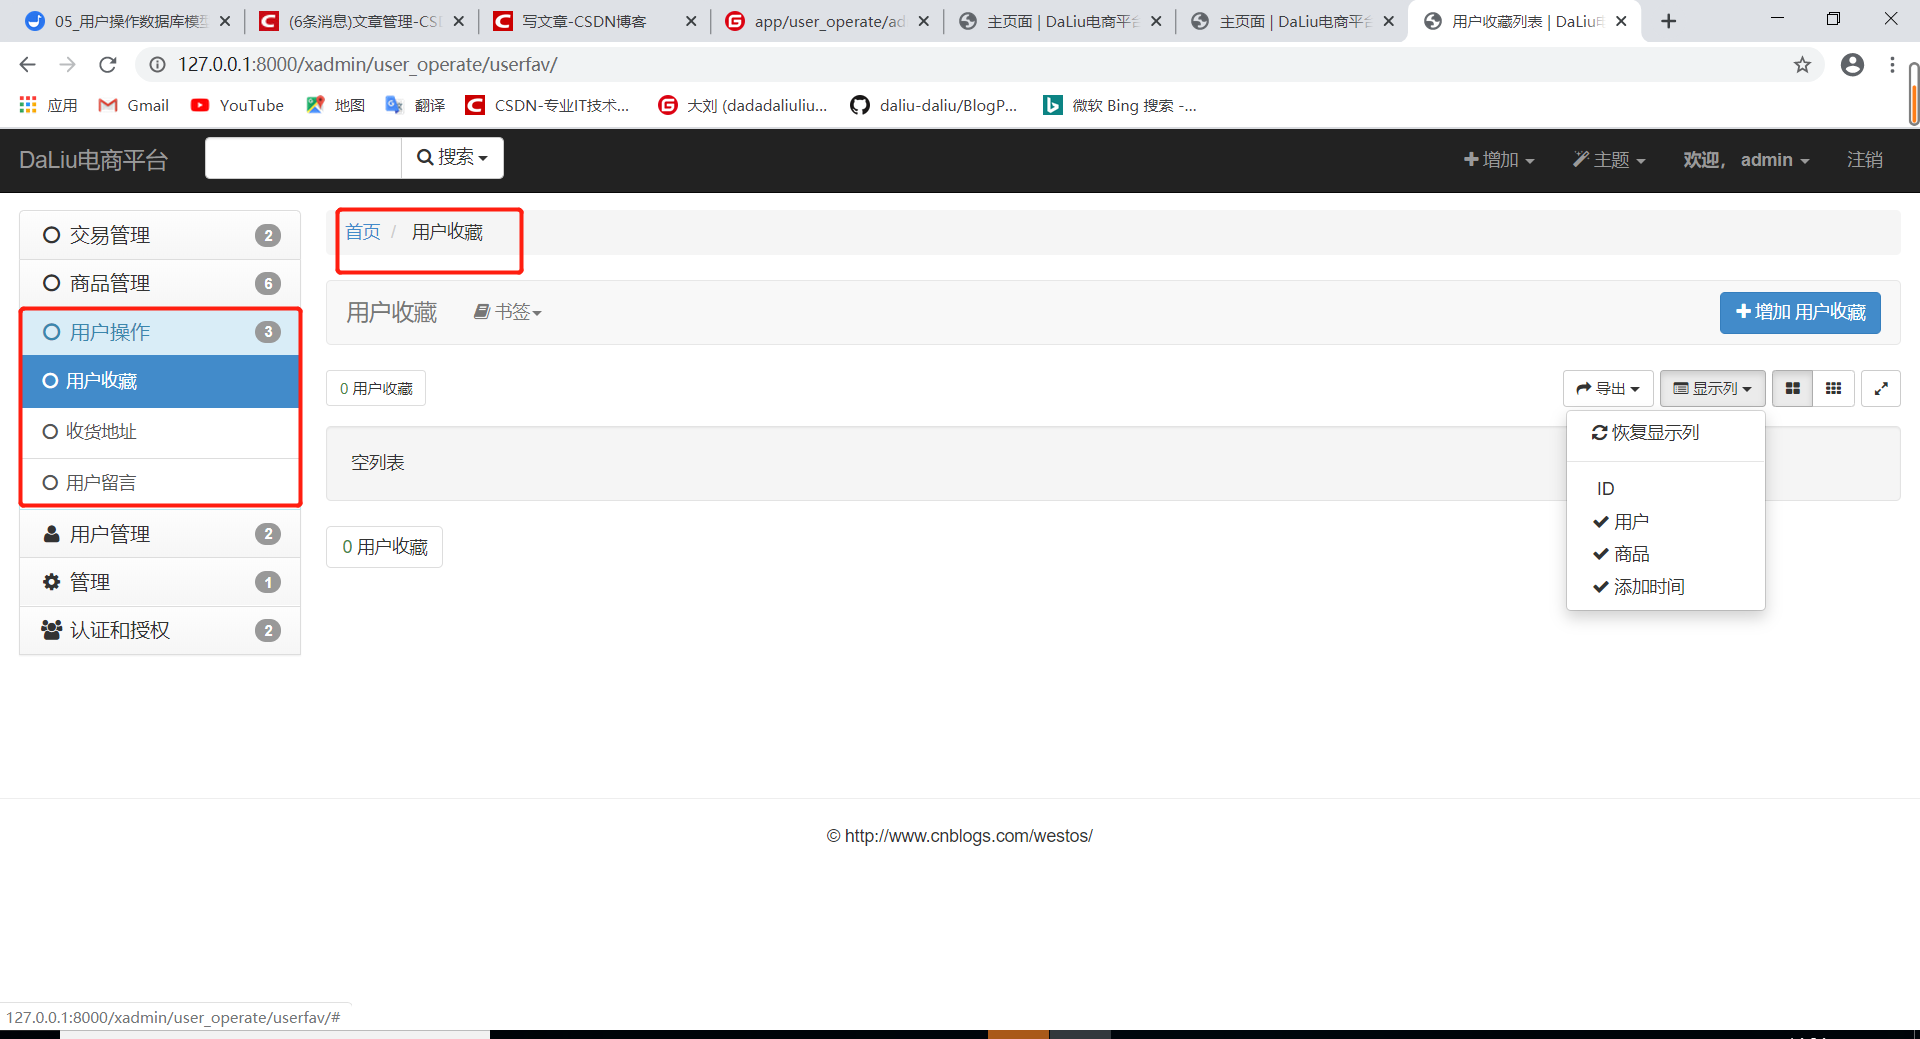Open the daliu-daliu/BlogP GitHub bookmark

tap(934, 105)
